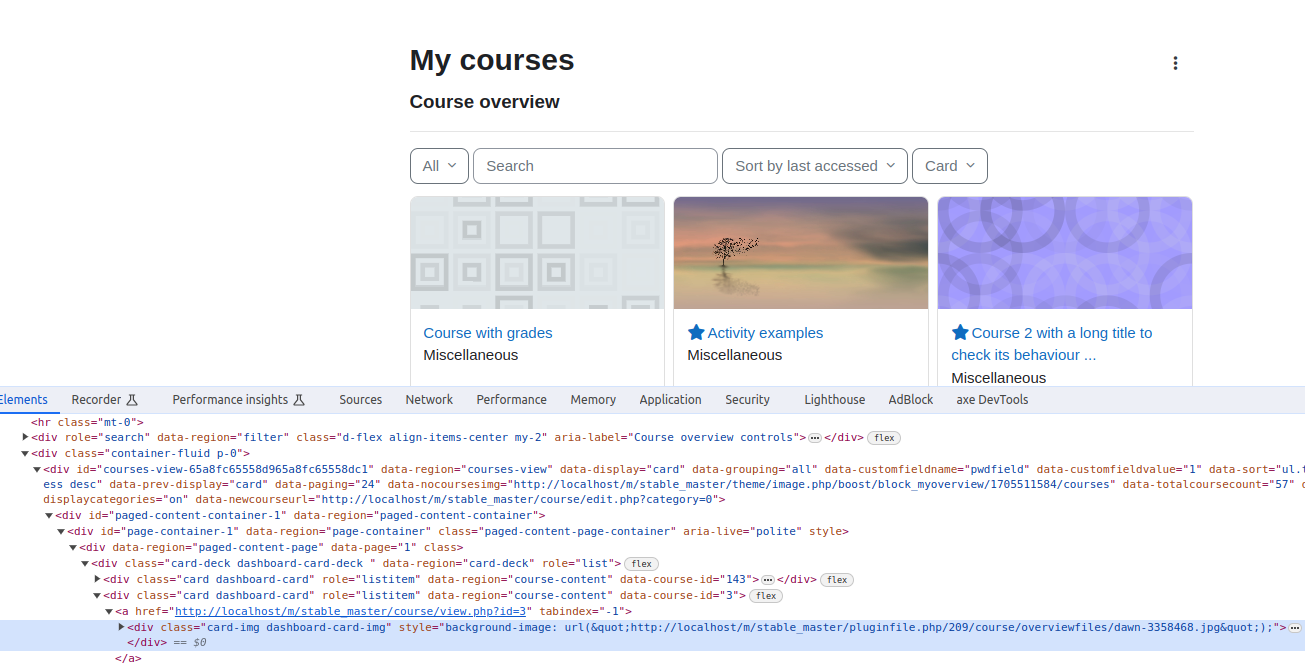Click the purple circles Course 2 thumbnail
This screenshot has height=669, width=1305.
click(1065, 253)
